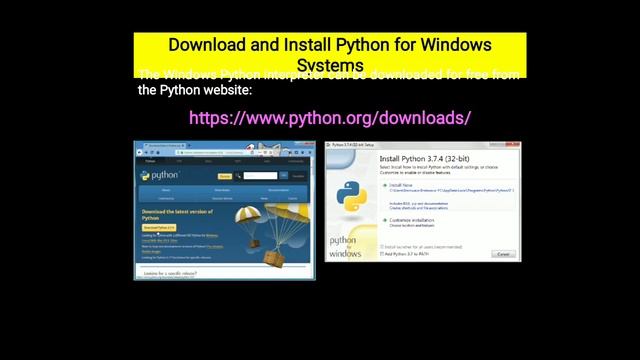Image resolution: width=640 pixels, height=360 pixels.
Task: Choose Install Now in Python setup
Action: pos(401,185)
